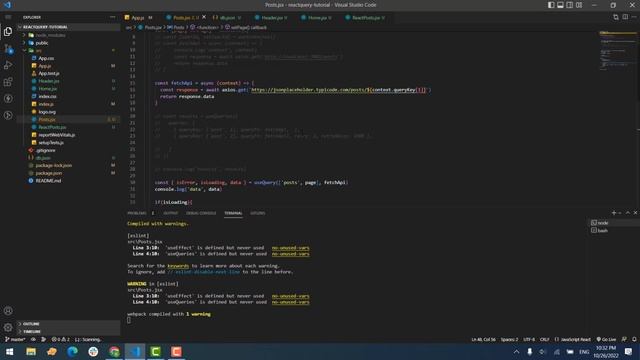Select the node terminal instance

click(614, 223)
